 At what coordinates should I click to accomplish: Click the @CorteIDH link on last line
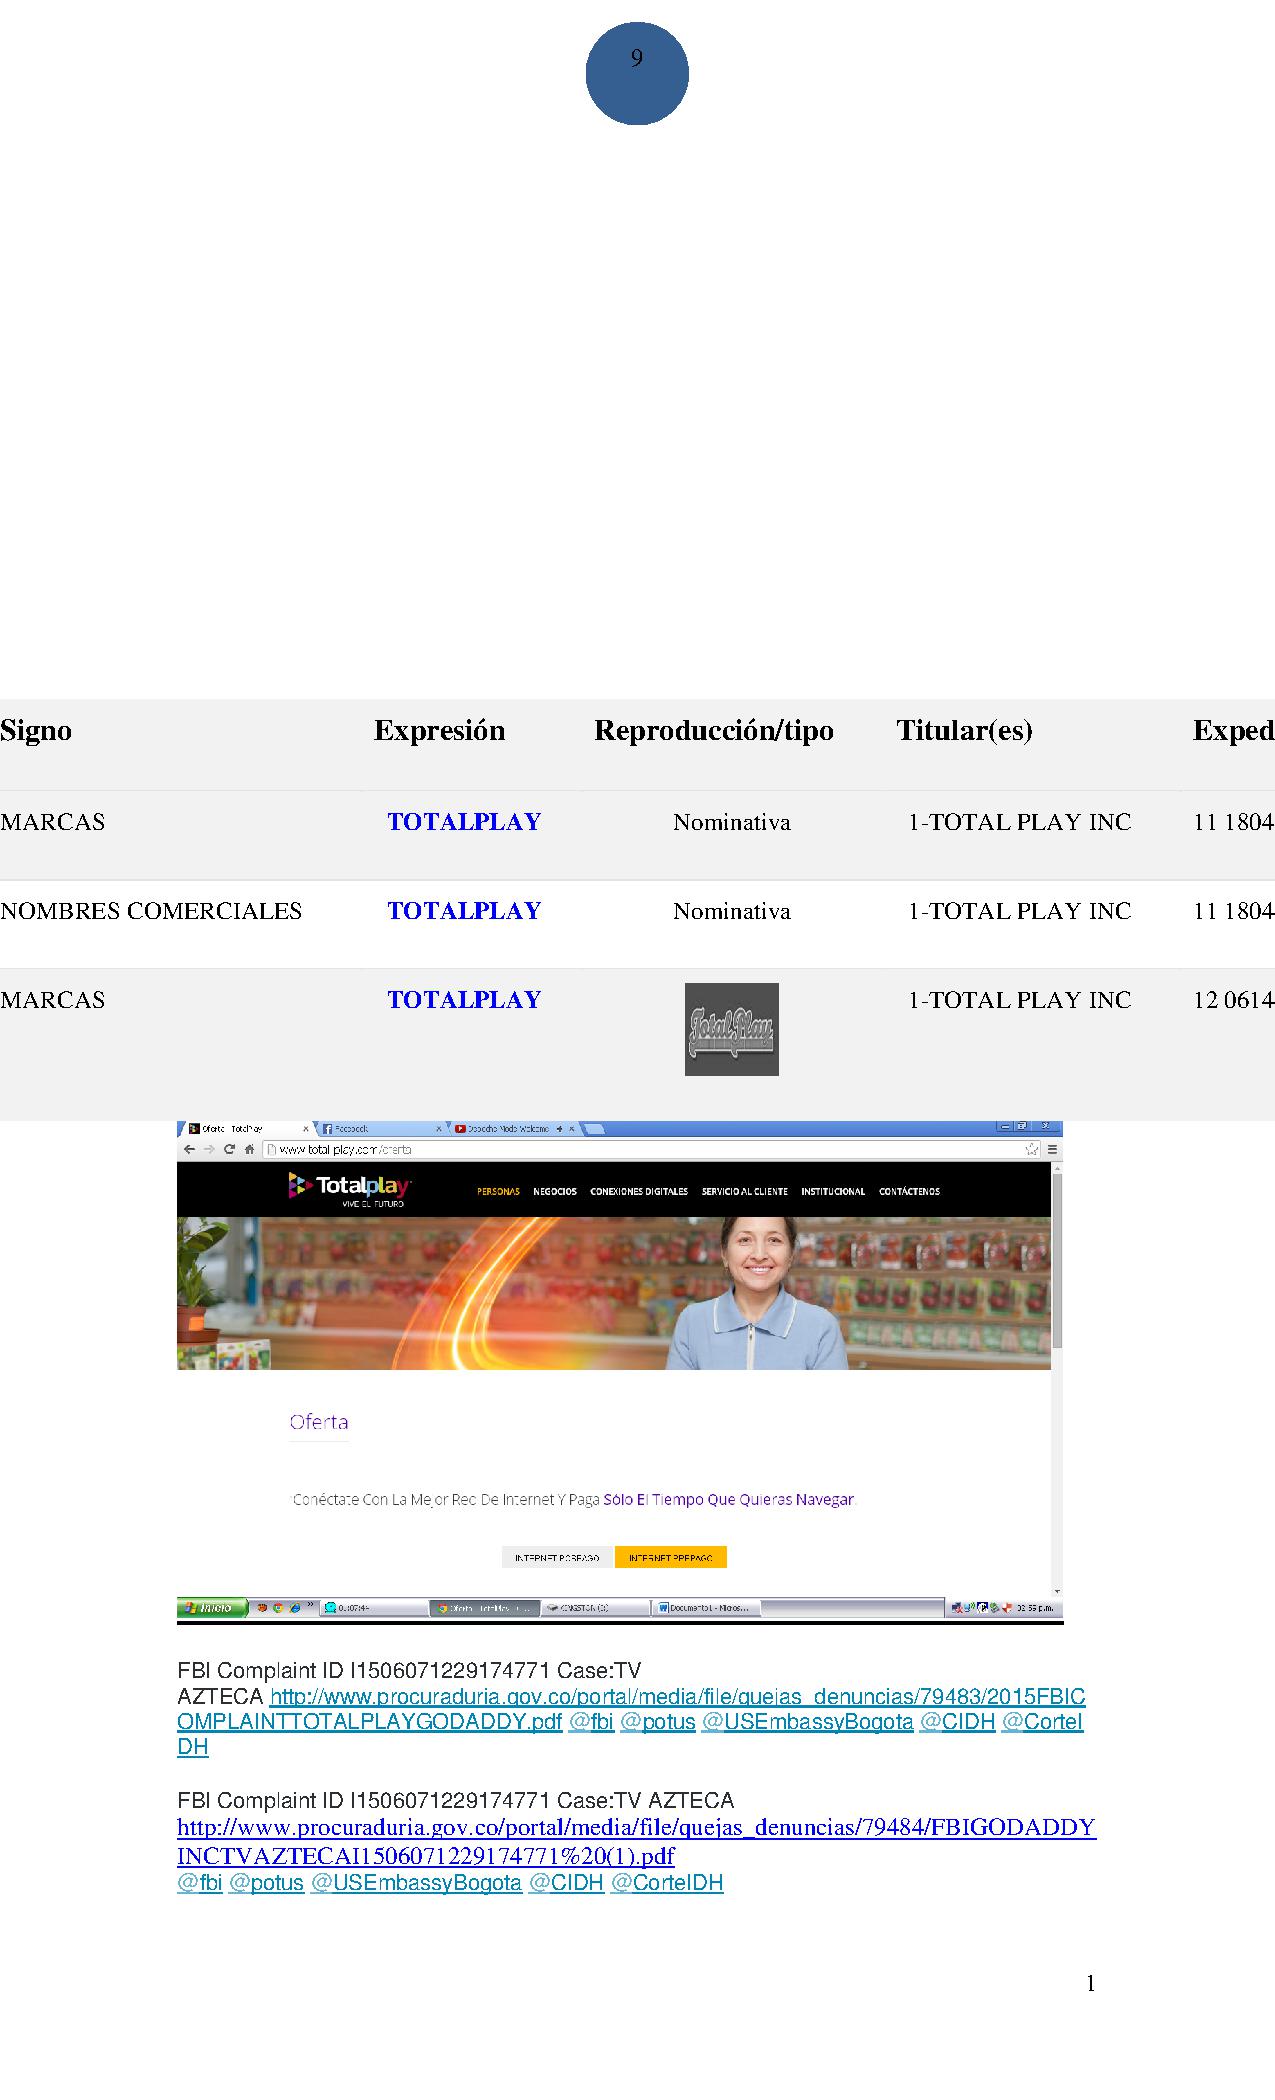pos(667,1883)
